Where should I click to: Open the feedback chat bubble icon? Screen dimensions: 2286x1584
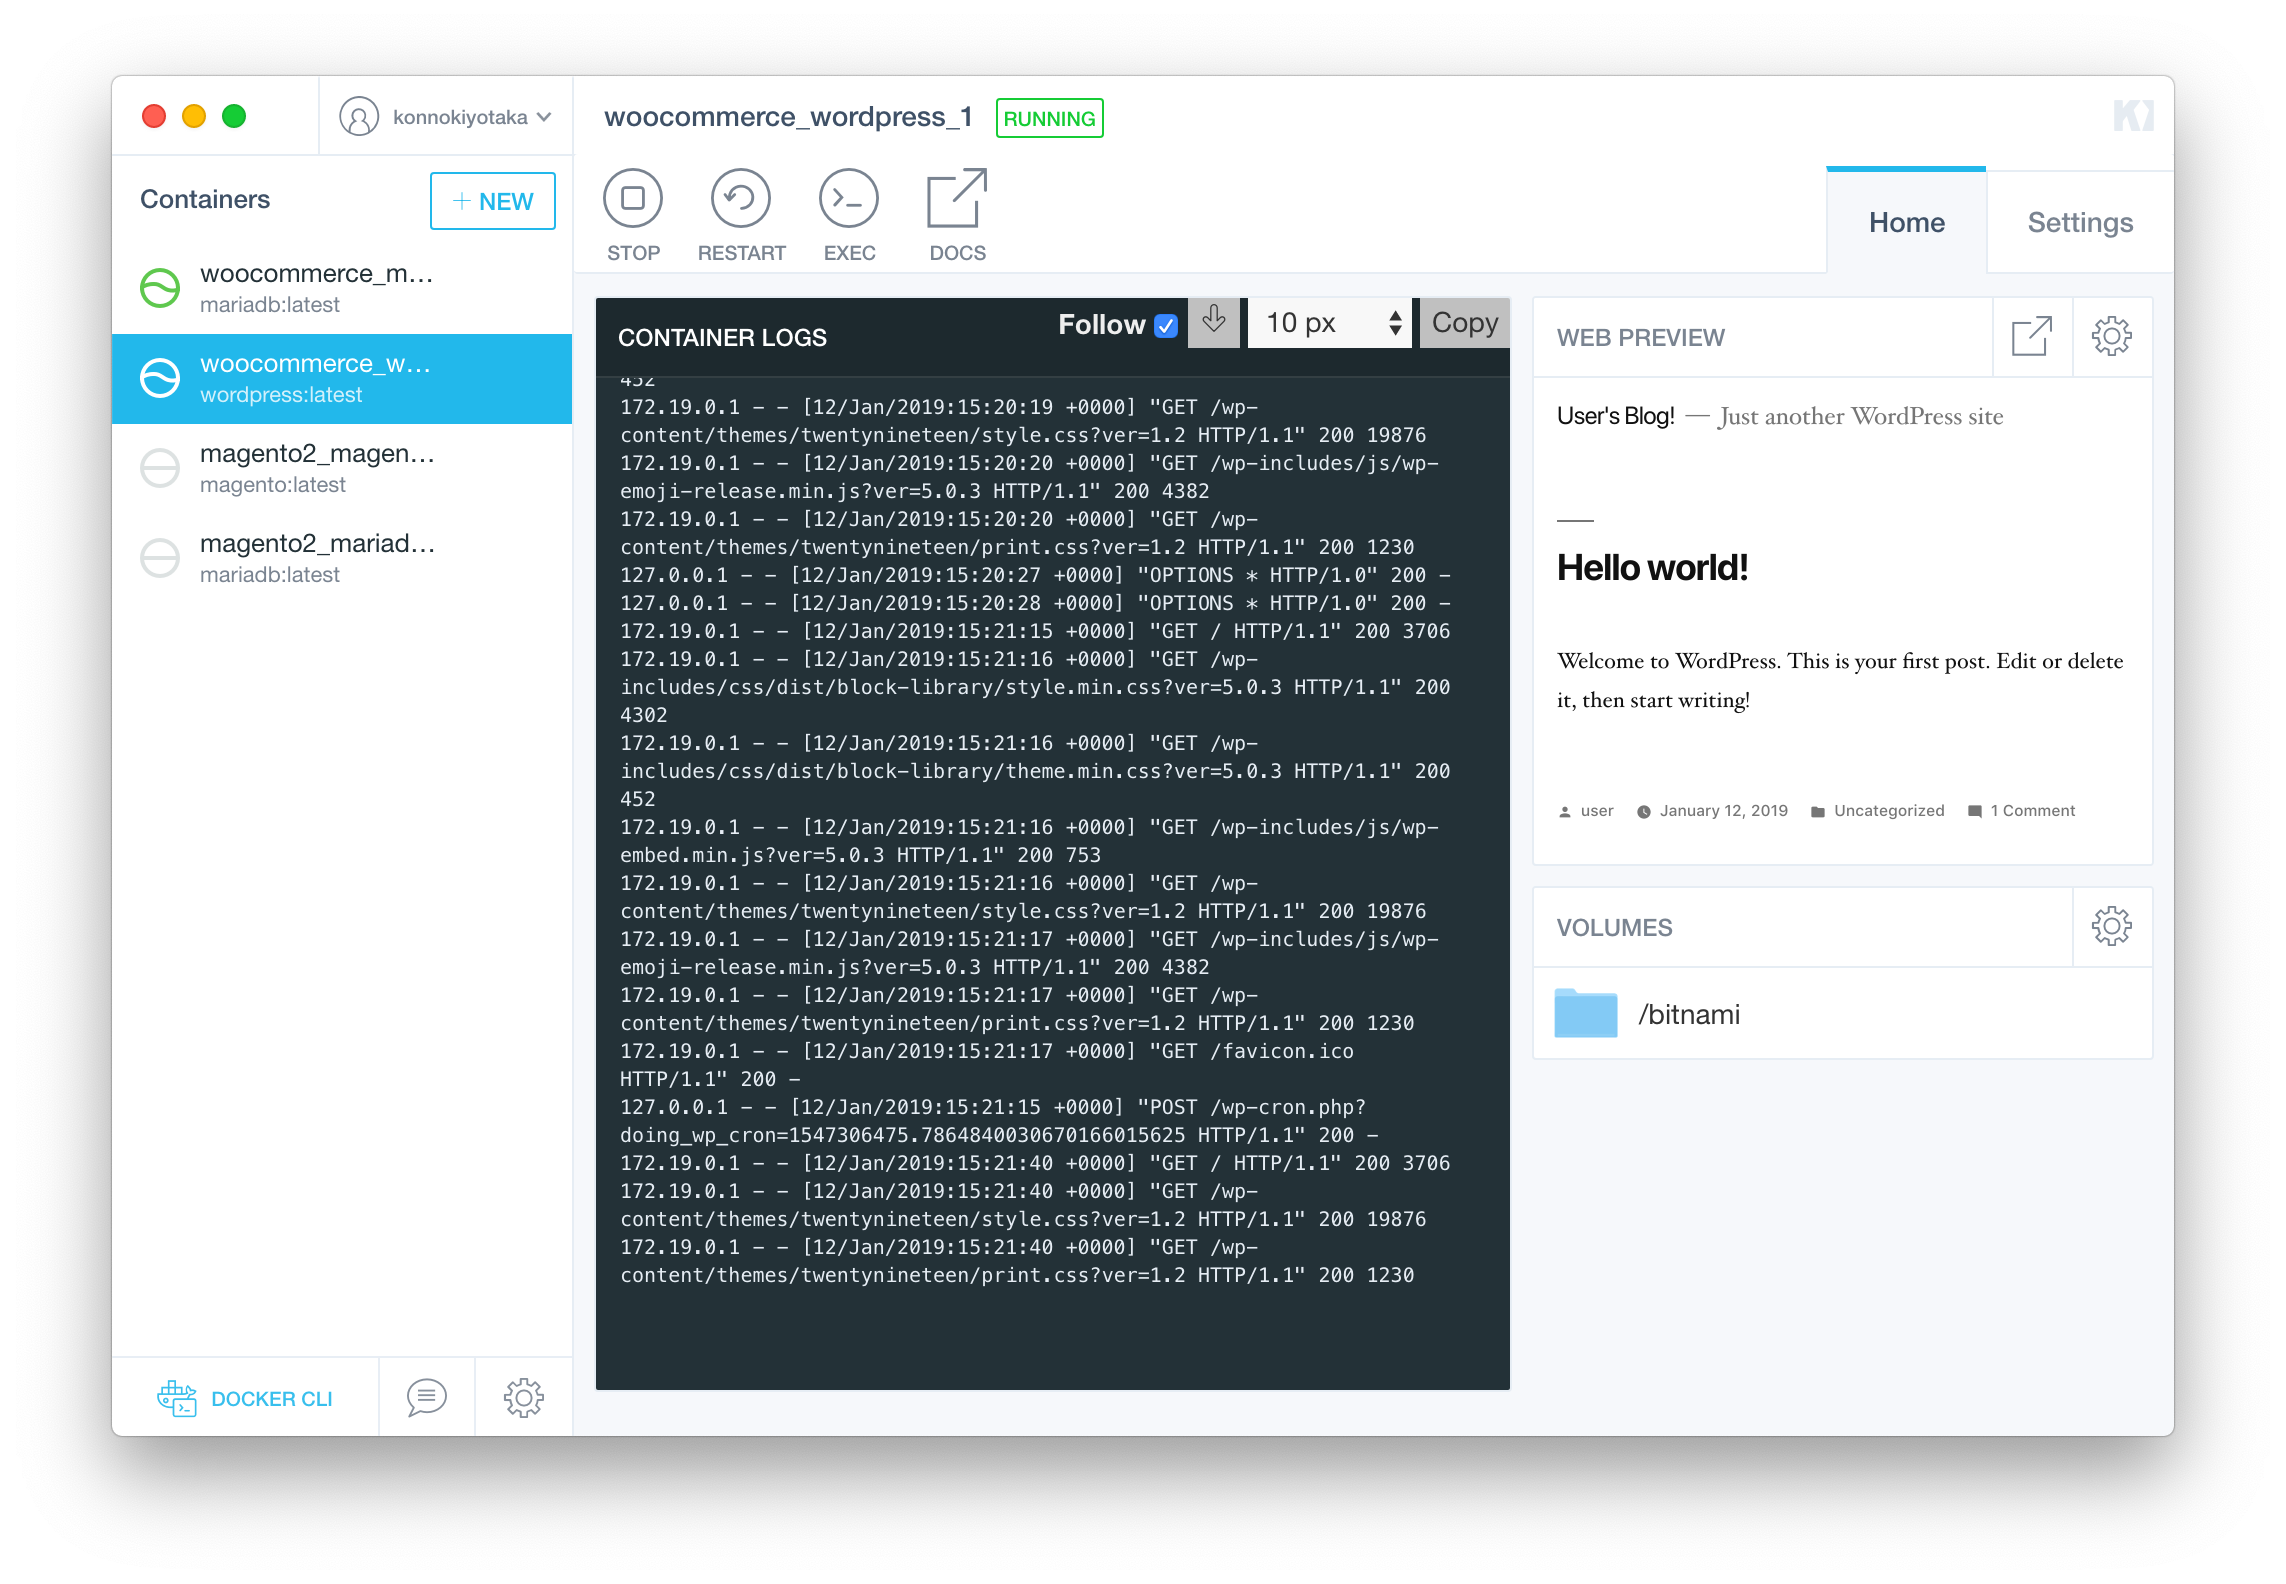click(426, 1397)
